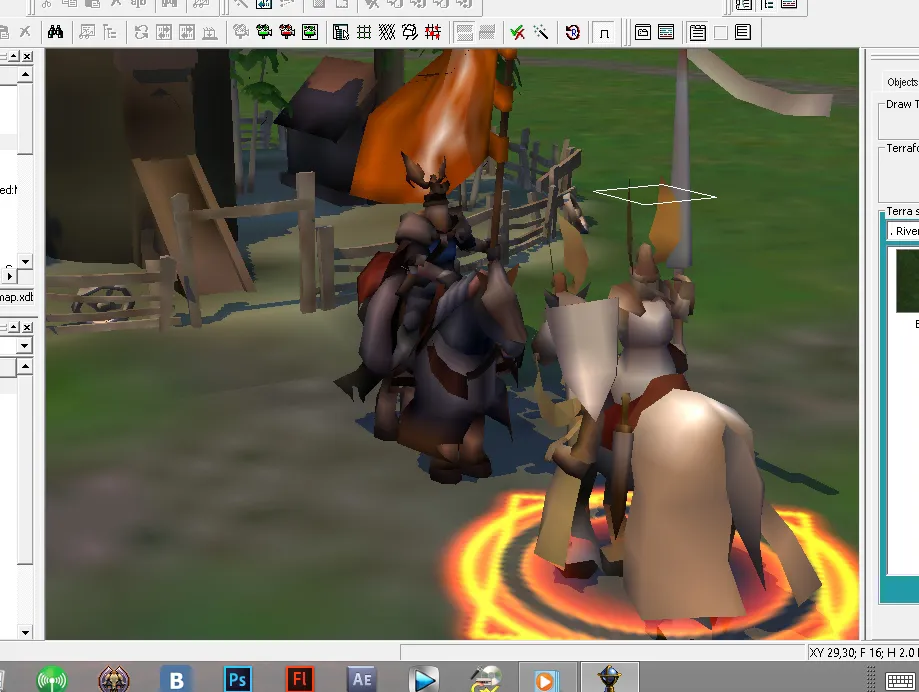Click the notepad clipboard toolbar icon
919x692 pixels.
pos(697,32)
